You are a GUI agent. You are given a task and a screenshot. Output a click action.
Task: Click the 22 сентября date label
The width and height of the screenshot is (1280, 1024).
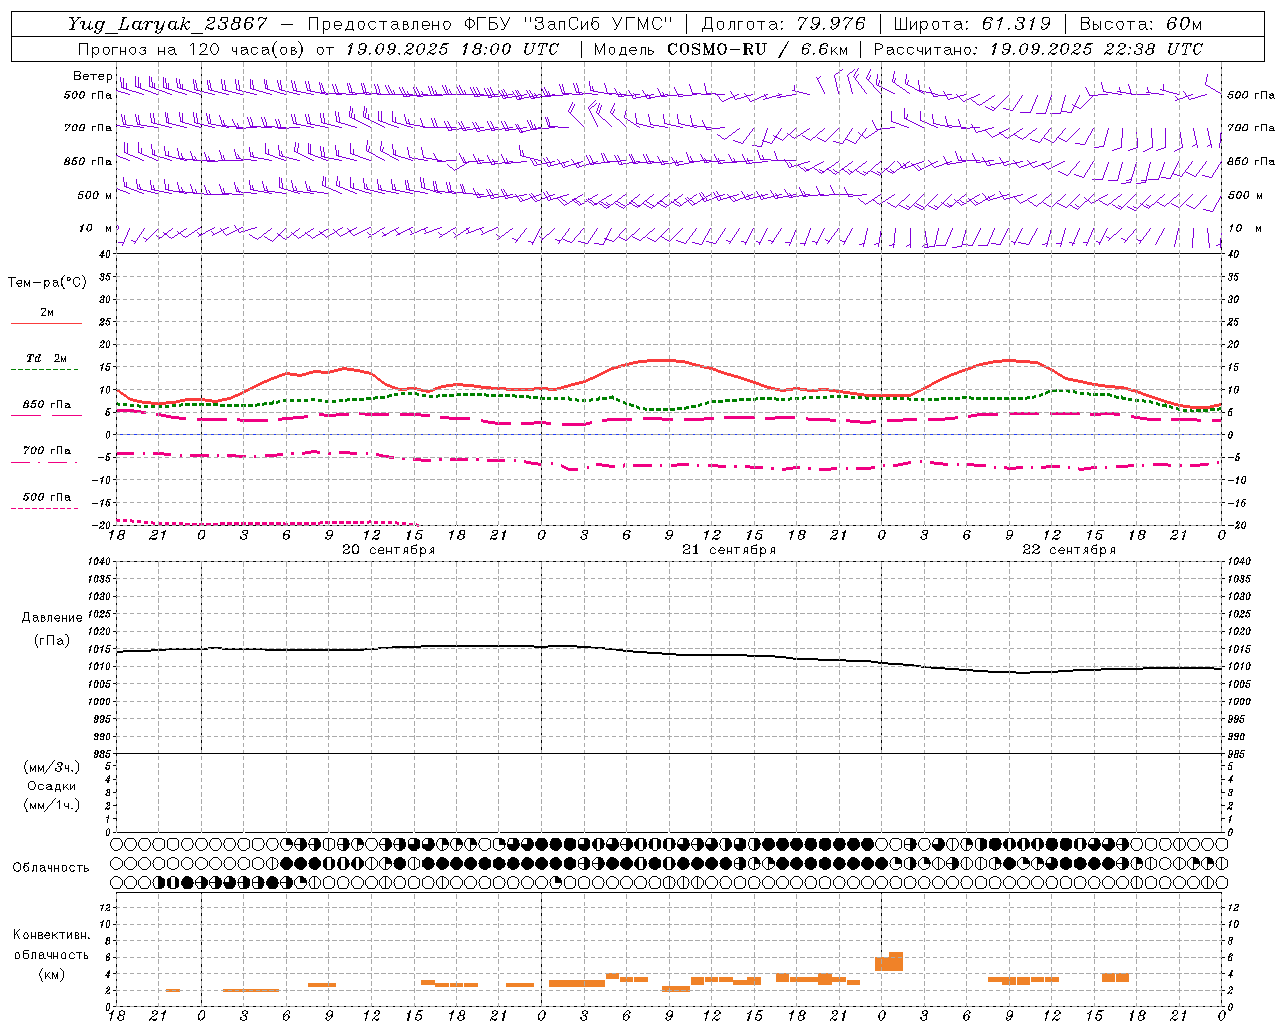(1068, 550)
